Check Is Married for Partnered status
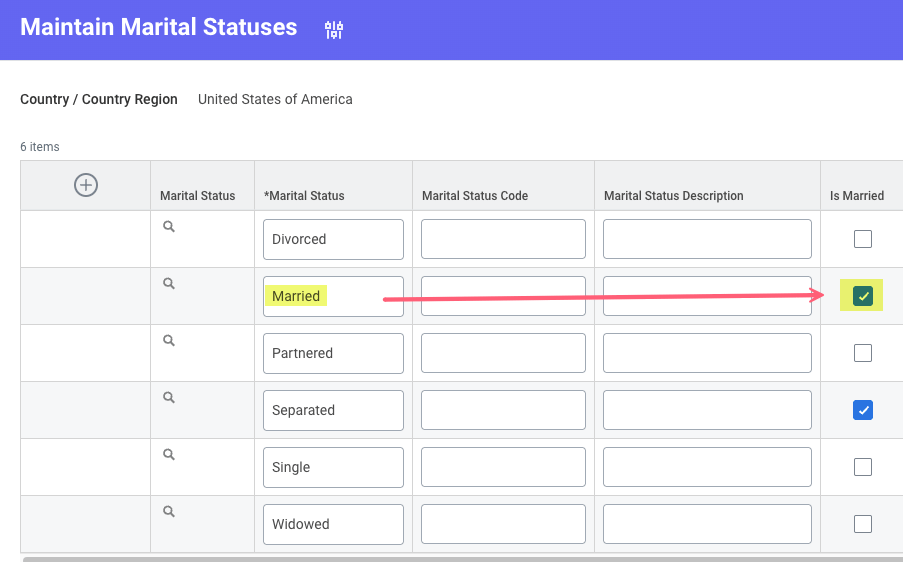Viewport: 903px width, 562px height. (863, 353)
